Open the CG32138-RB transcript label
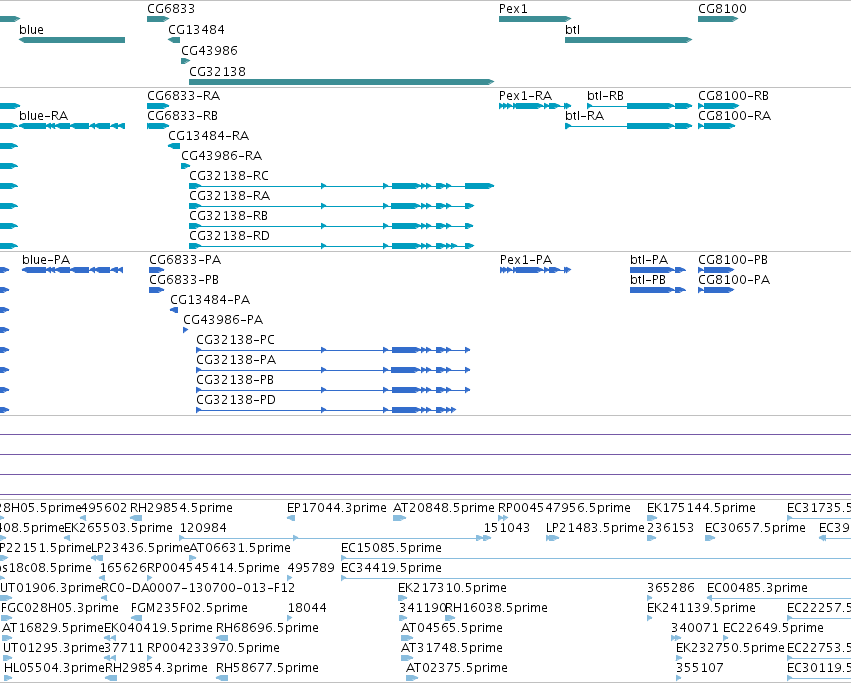Image resolution: width=851 pixels, height=683 pixels. pos(228,216)
